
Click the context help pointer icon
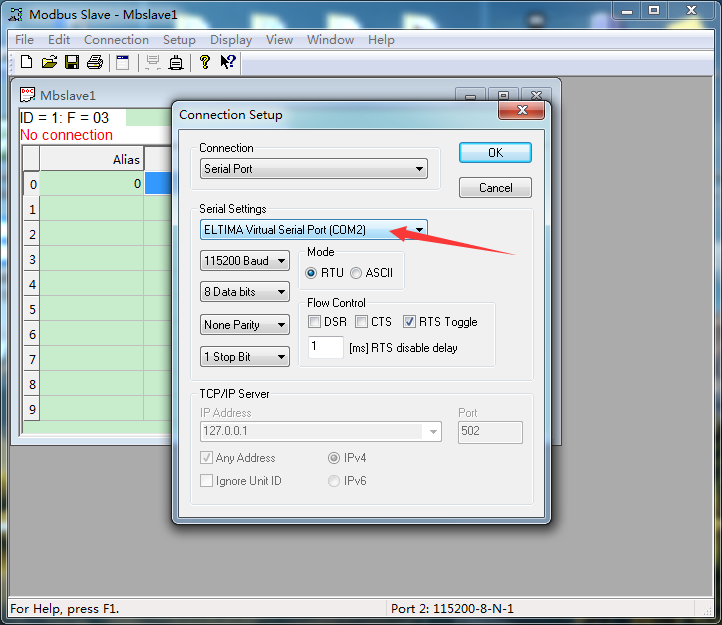[x=228, y=62]
